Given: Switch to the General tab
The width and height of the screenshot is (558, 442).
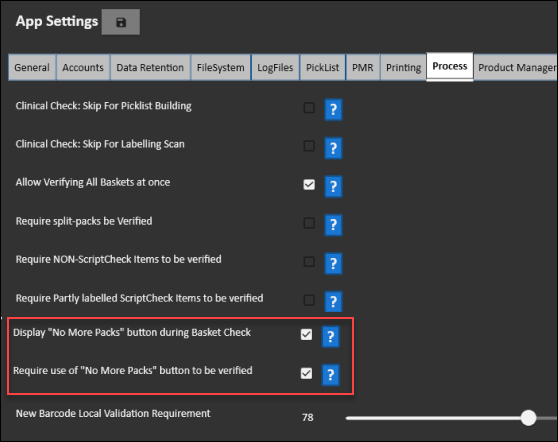Looking at the screenshot, I should [x=32, y=67].
